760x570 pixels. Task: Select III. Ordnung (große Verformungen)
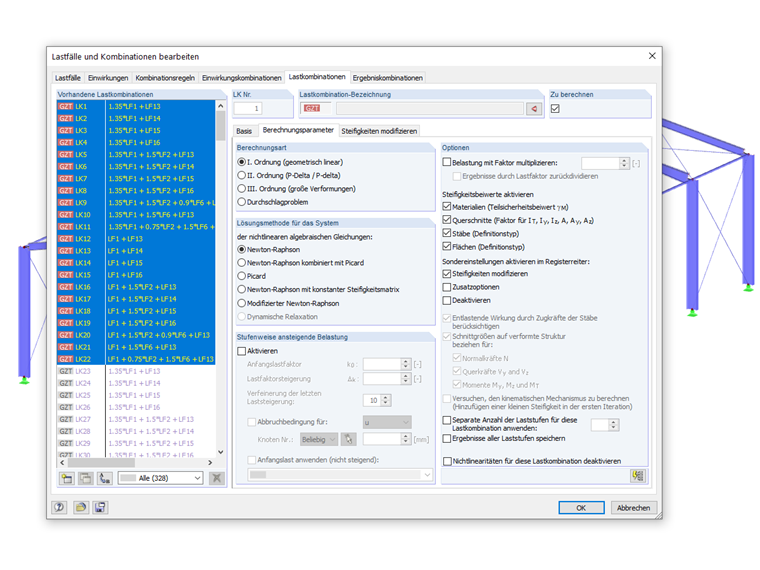click(241, 188)
